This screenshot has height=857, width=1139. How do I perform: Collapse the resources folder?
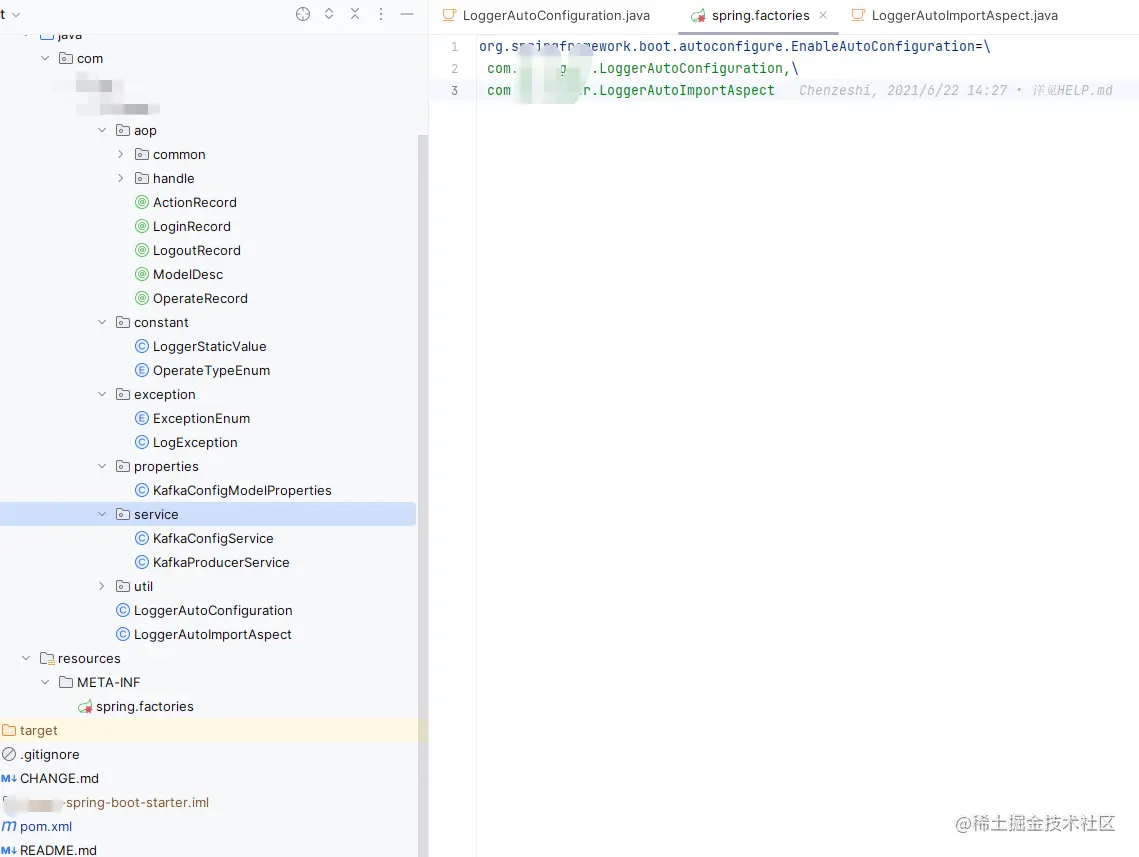click(x=26, y=657)
